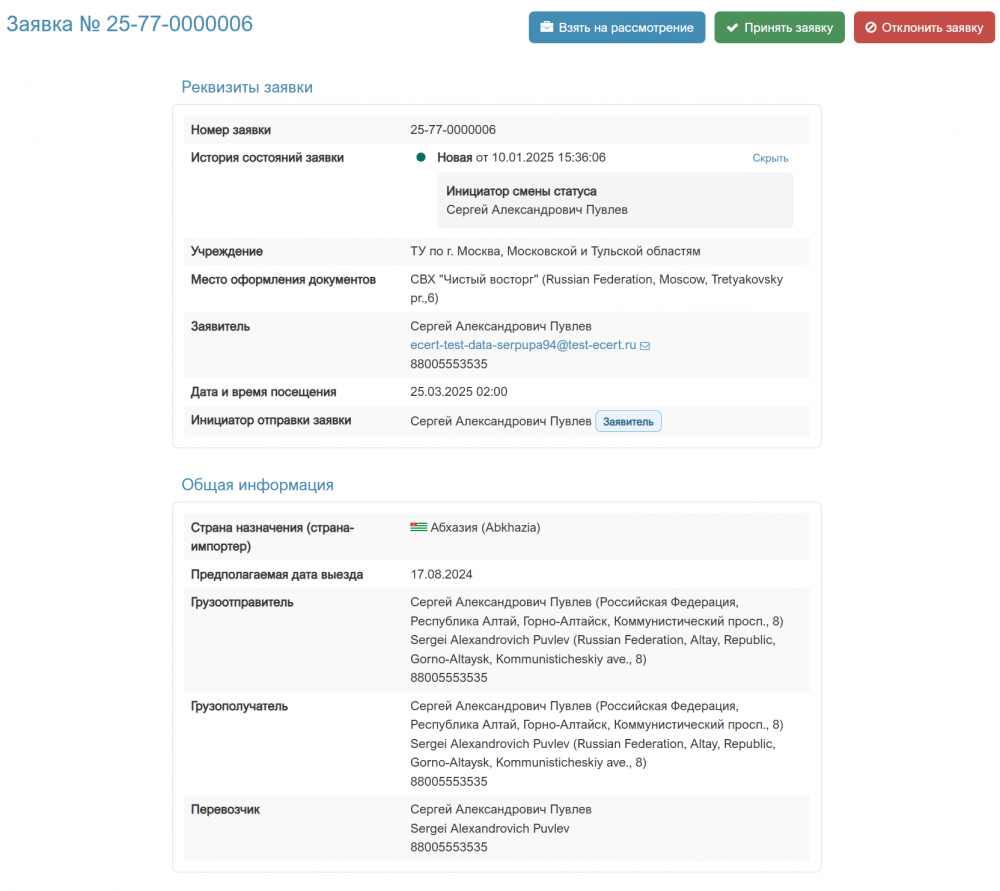Click the departure date value 17.08.2024

(441, 575)
